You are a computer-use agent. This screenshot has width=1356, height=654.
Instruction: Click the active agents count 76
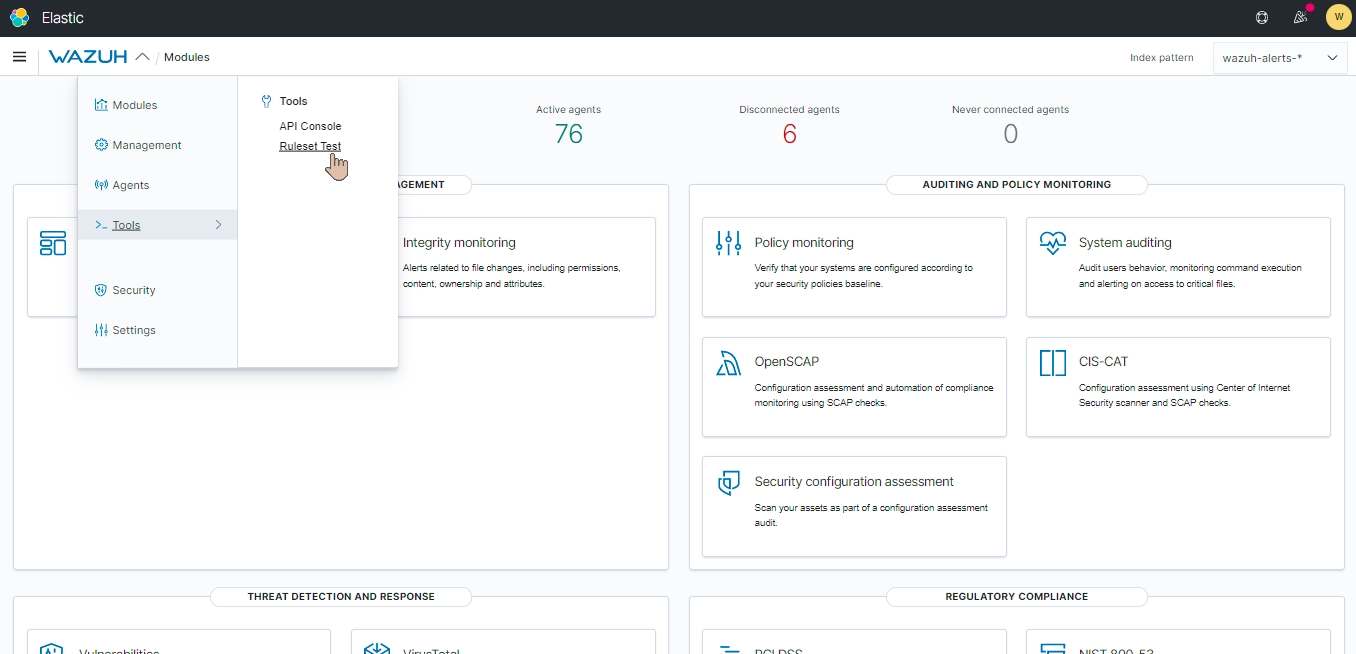coord(568,134)
